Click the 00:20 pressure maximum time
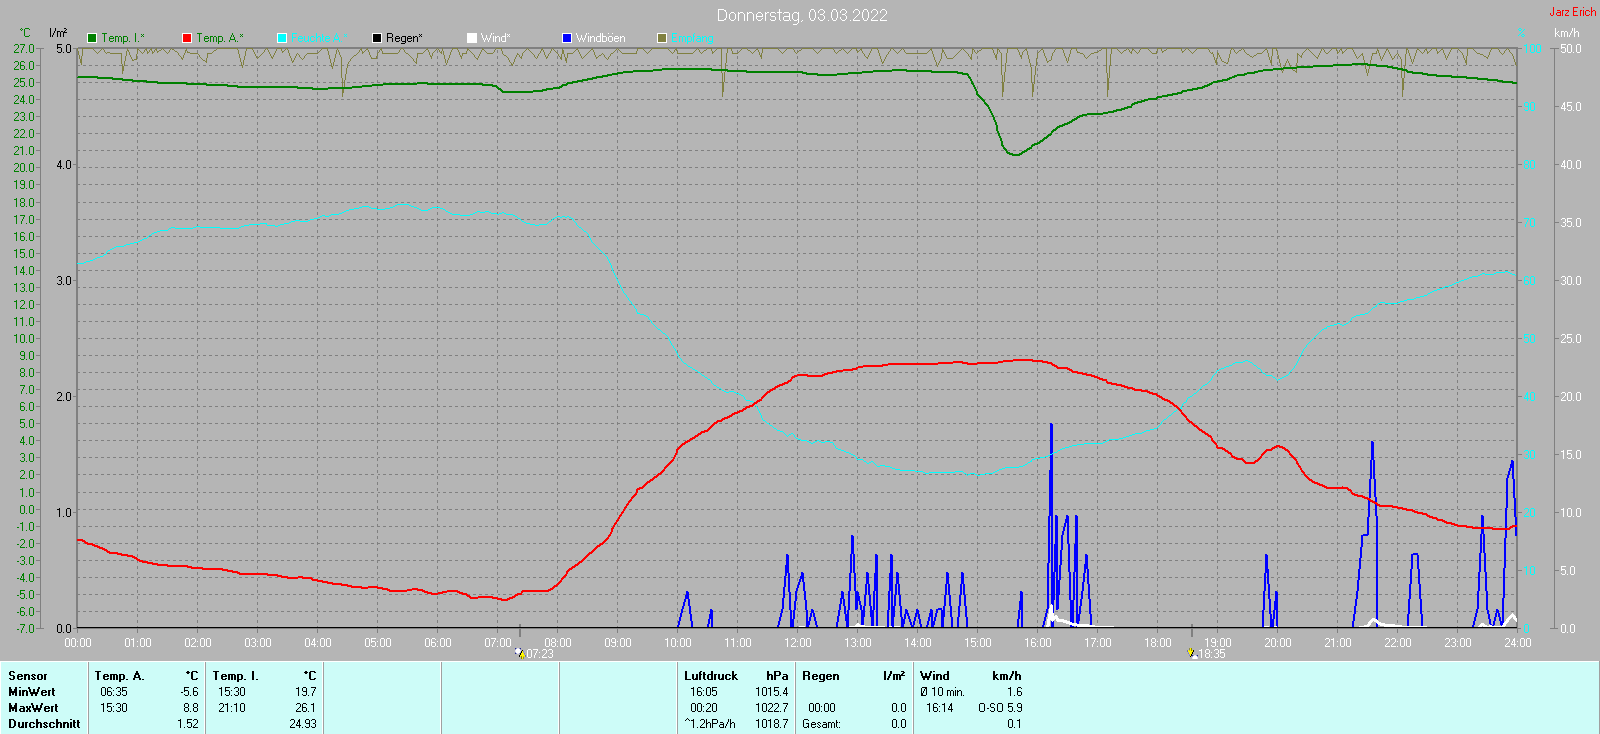Screen dimensions: 1600x734 [704, 708]
